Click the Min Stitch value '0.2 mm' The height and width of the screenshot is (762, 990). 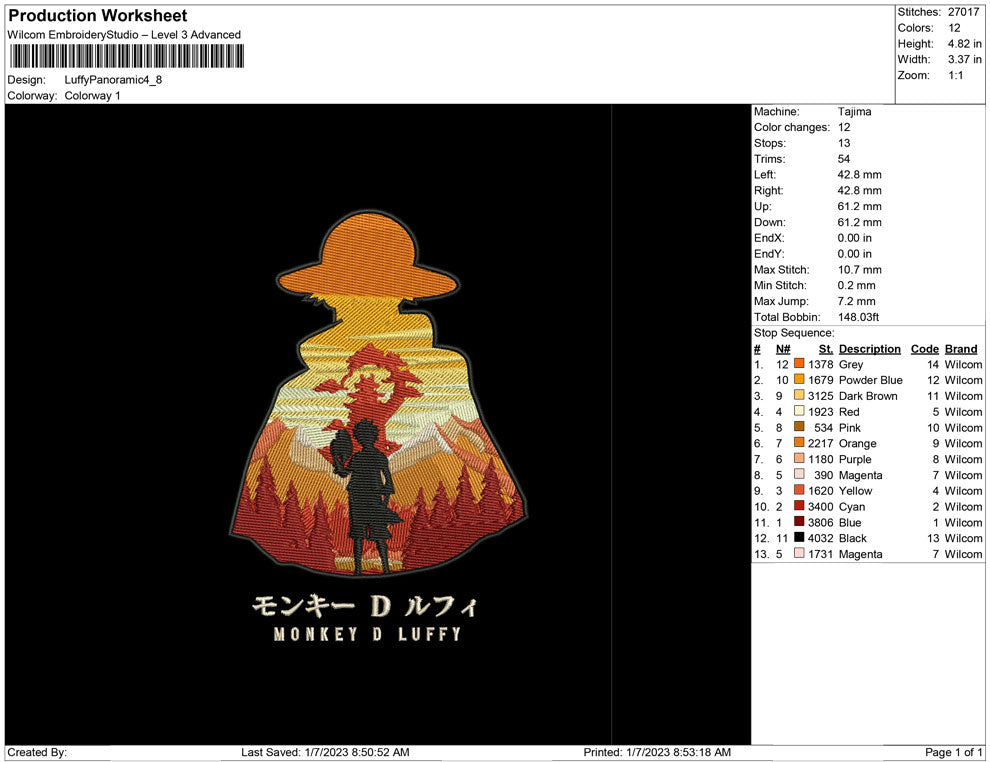tap(856, 285)
